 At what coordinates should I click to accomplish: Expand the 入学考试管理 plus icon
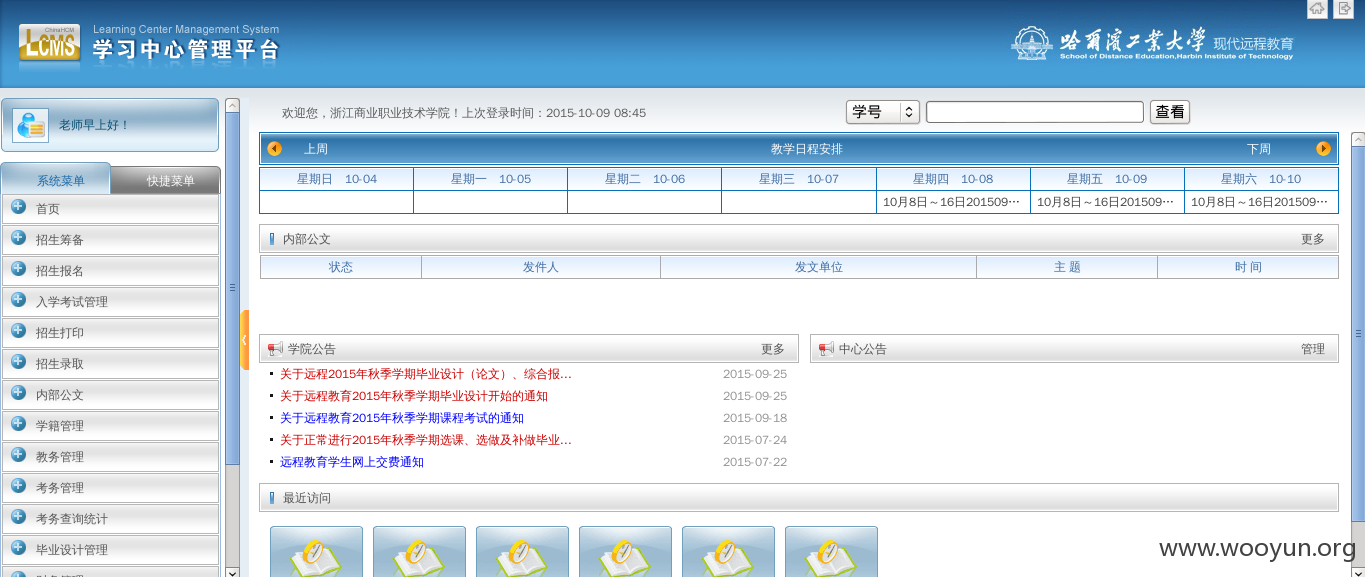click(x=18, y=301)
